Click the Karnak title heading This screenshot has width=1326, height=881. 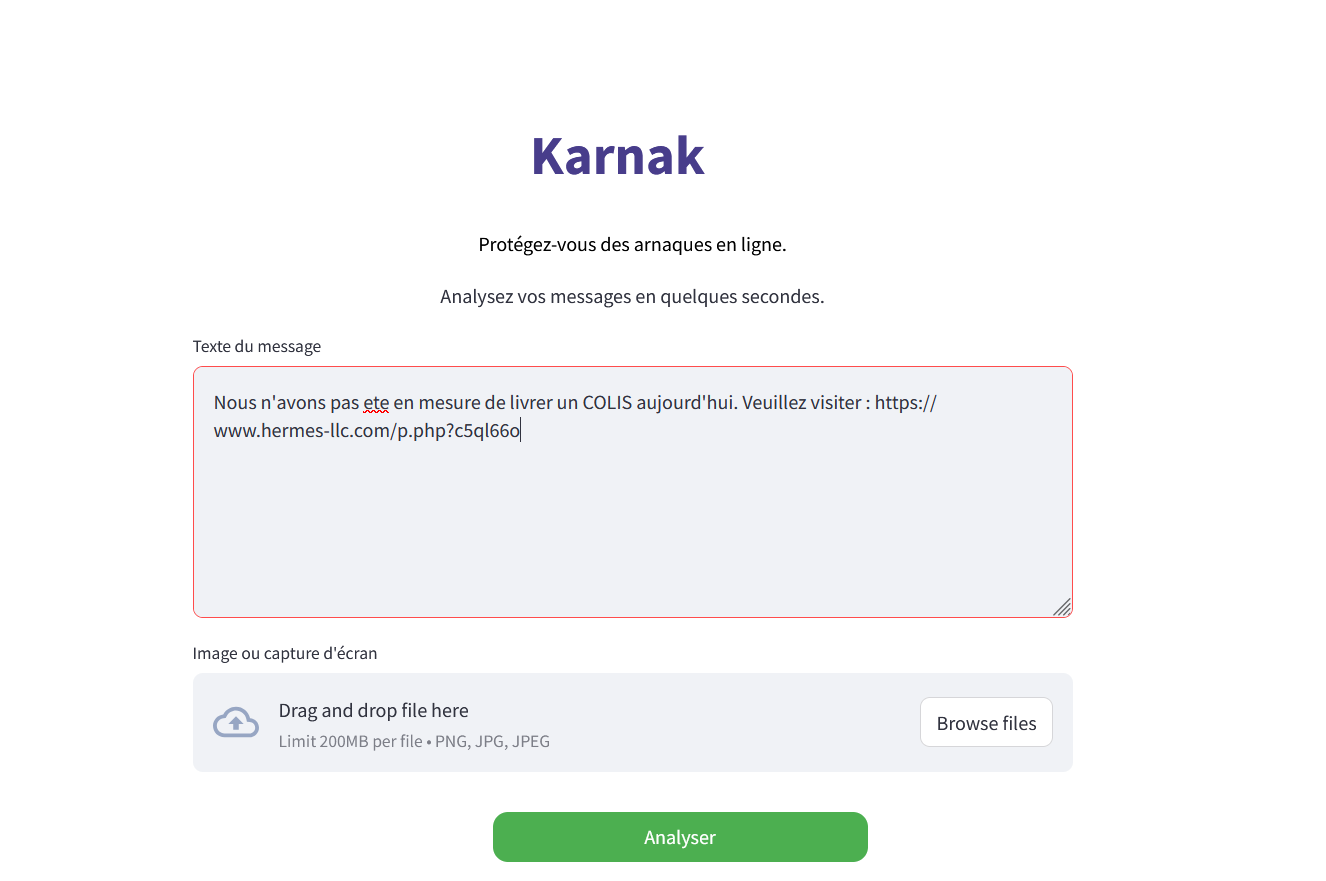pos(617,156)
